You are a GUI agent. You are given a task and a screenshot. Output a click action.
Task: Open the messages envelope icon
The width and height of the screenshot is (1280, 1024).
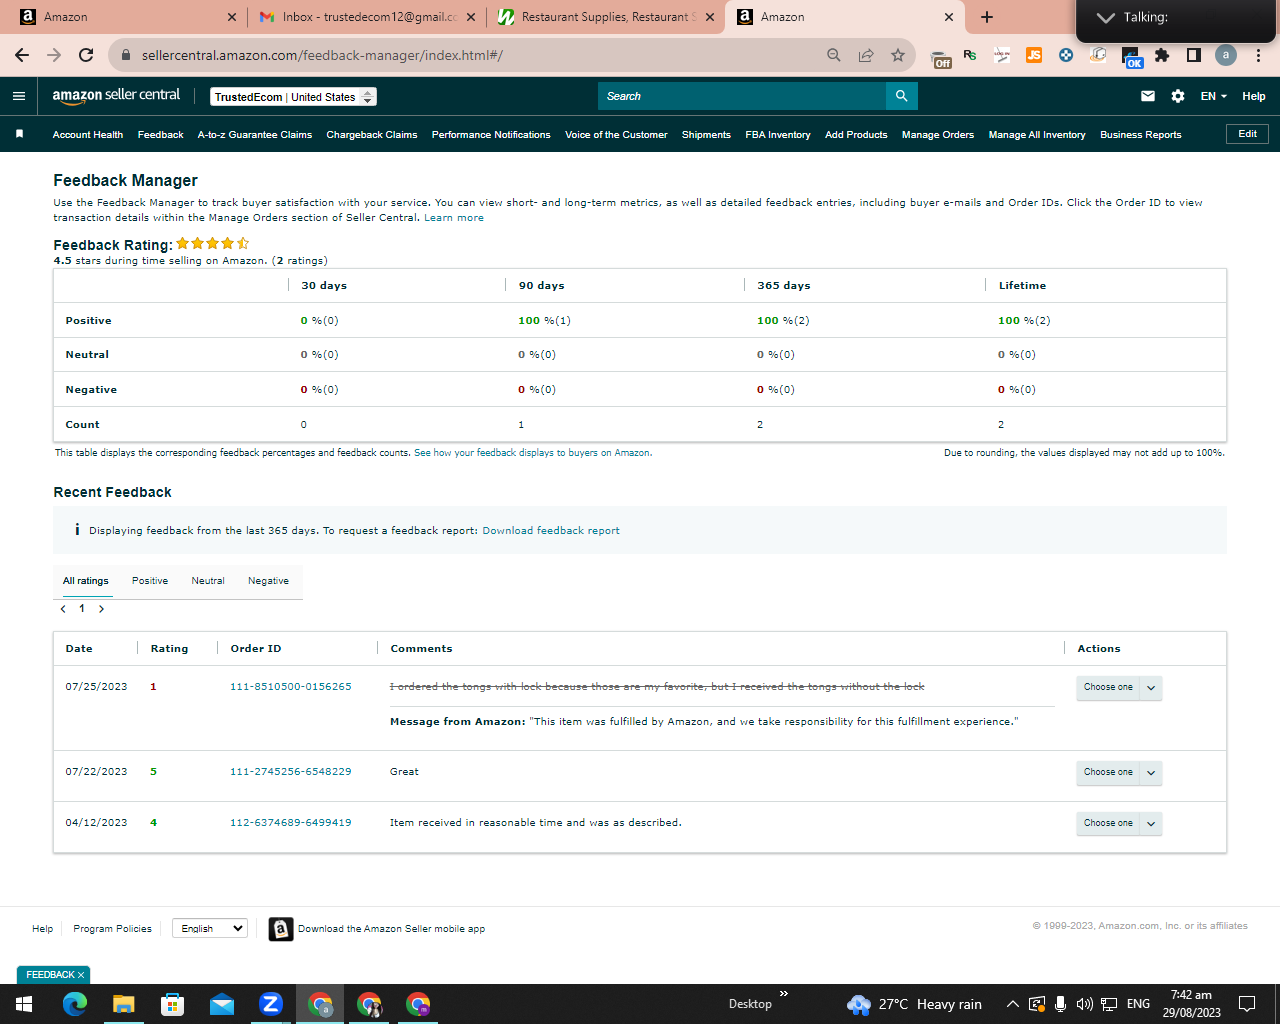(x=1148, y=96)
